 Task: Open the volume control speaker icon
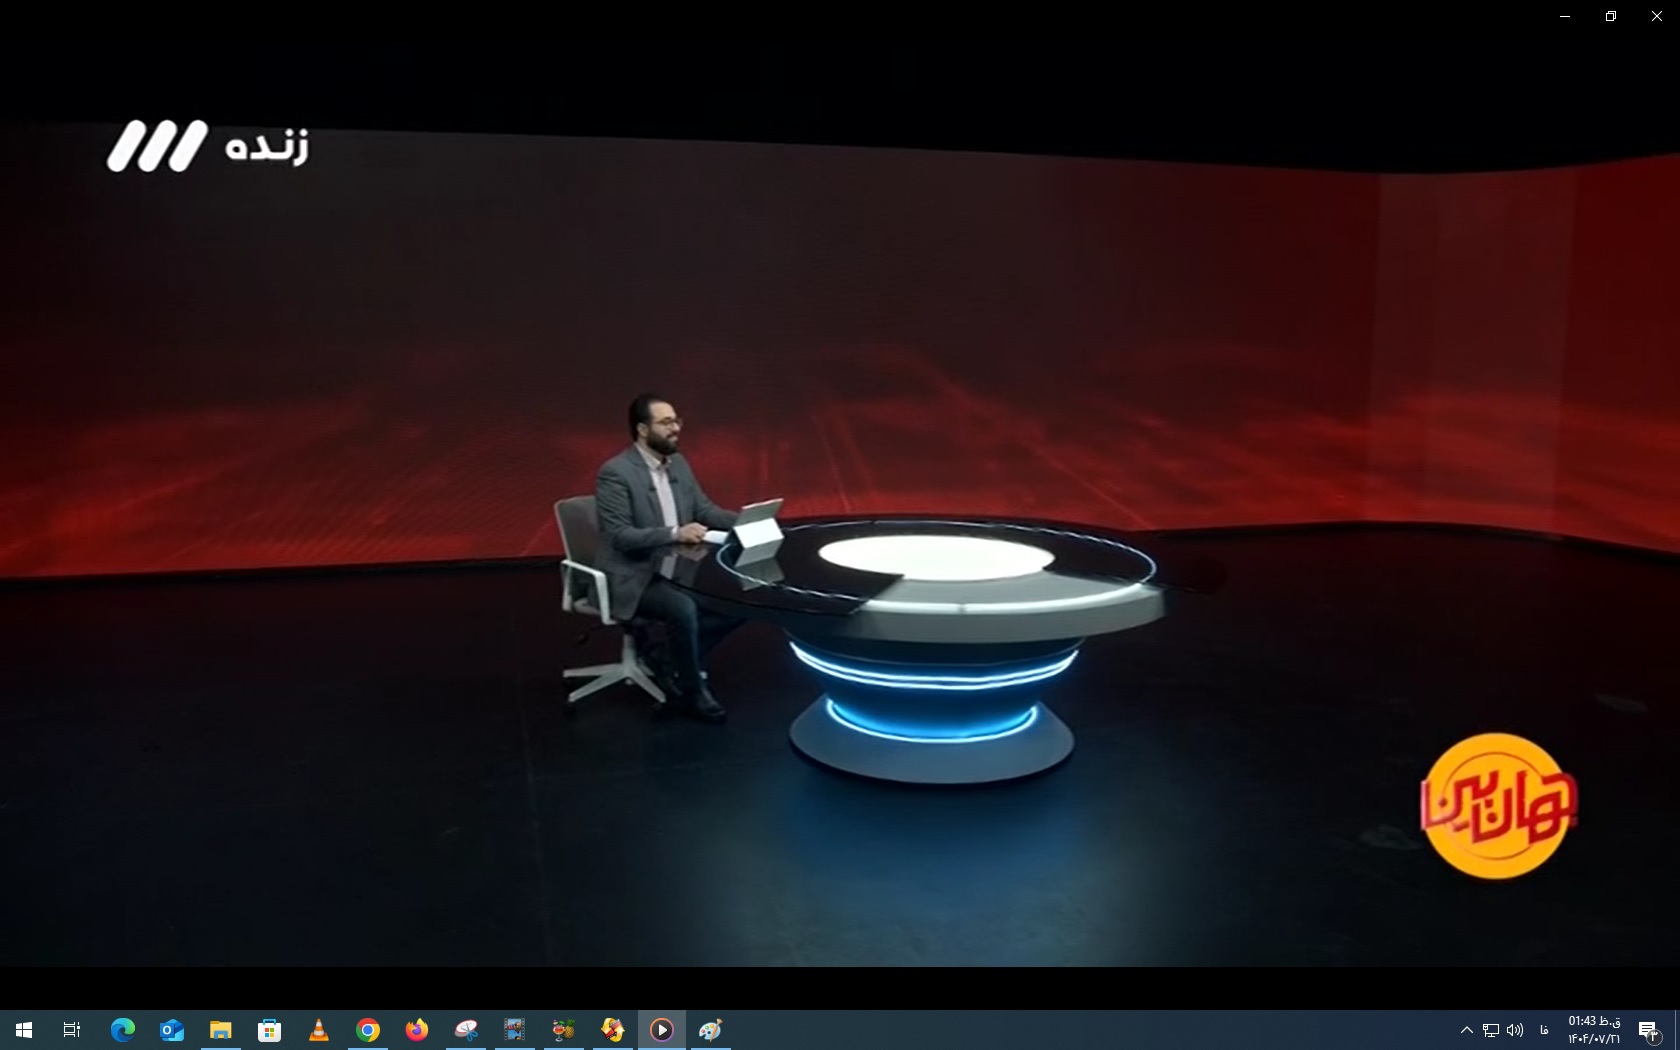tap(1515, 1030)
